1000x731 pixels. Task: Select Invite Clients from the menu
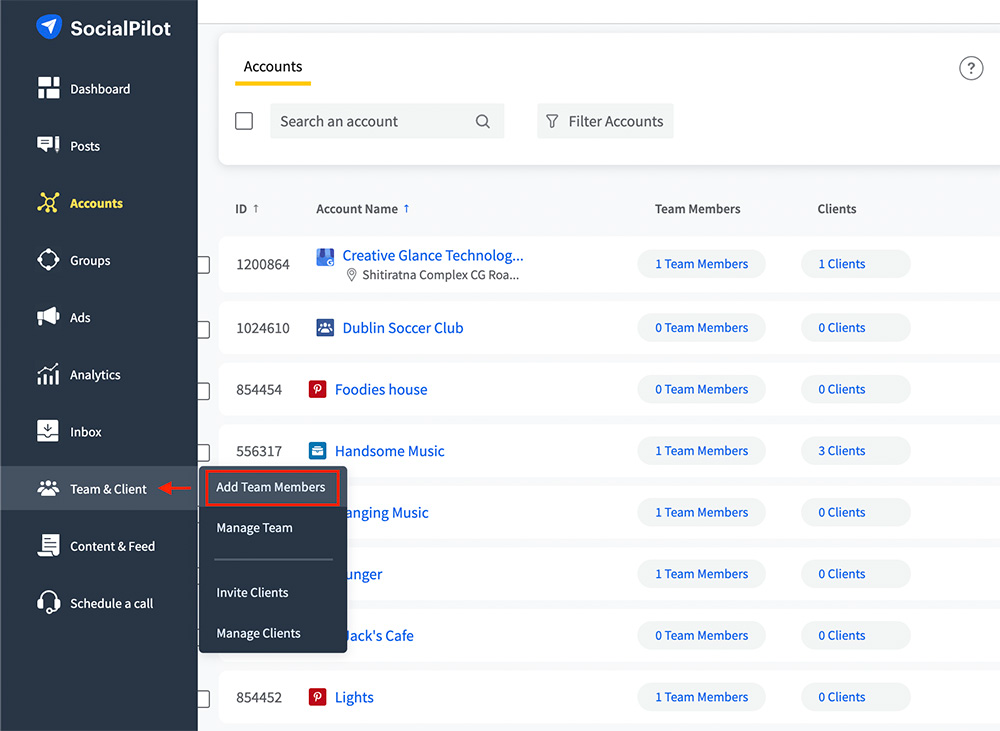(252, 593)
